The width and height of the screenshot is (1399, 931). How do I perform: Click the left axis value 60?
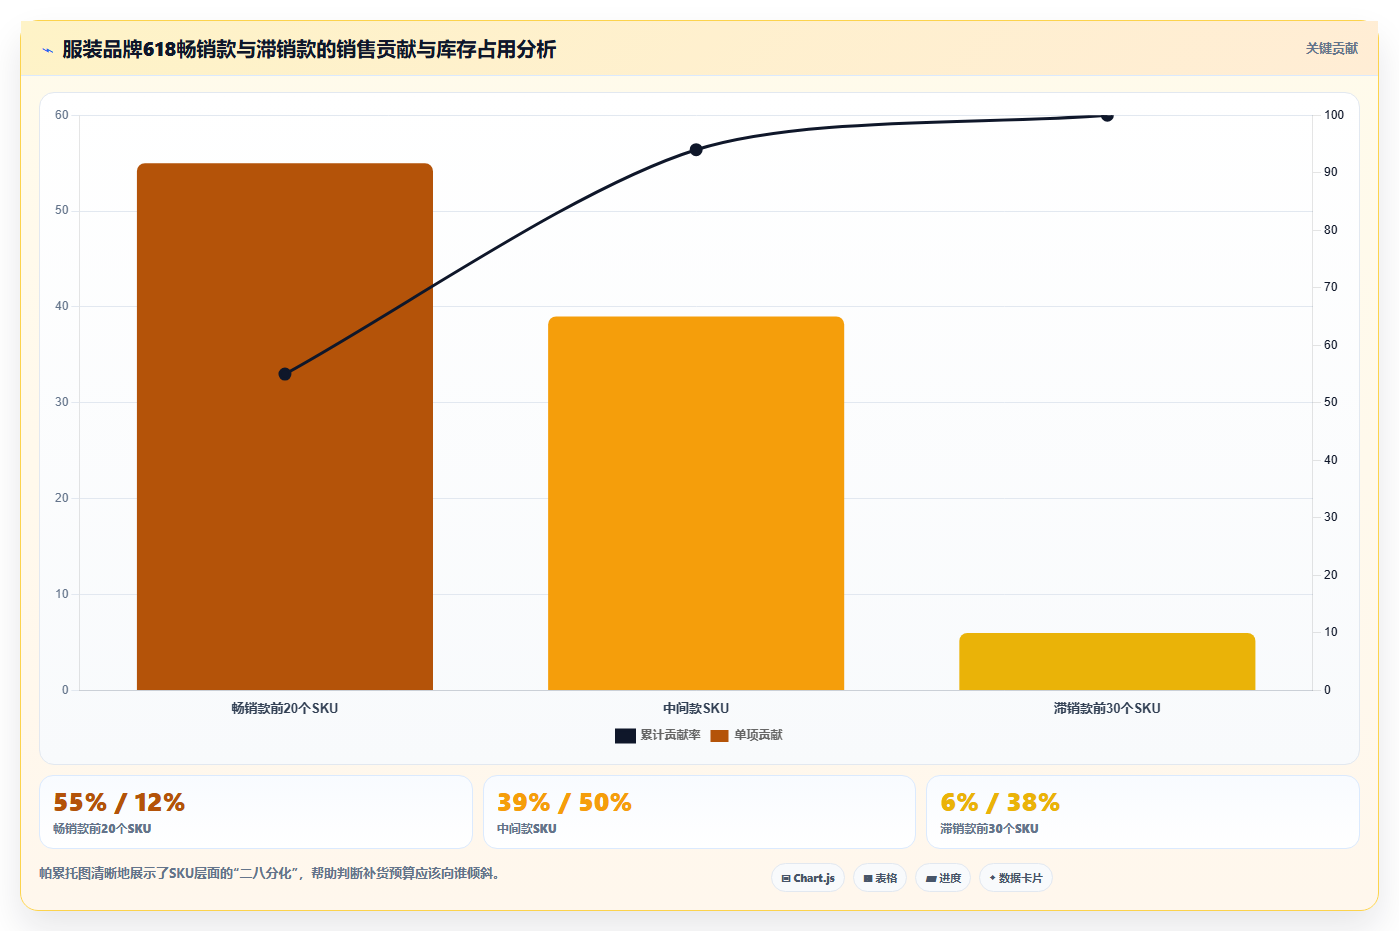click(62, 115)
